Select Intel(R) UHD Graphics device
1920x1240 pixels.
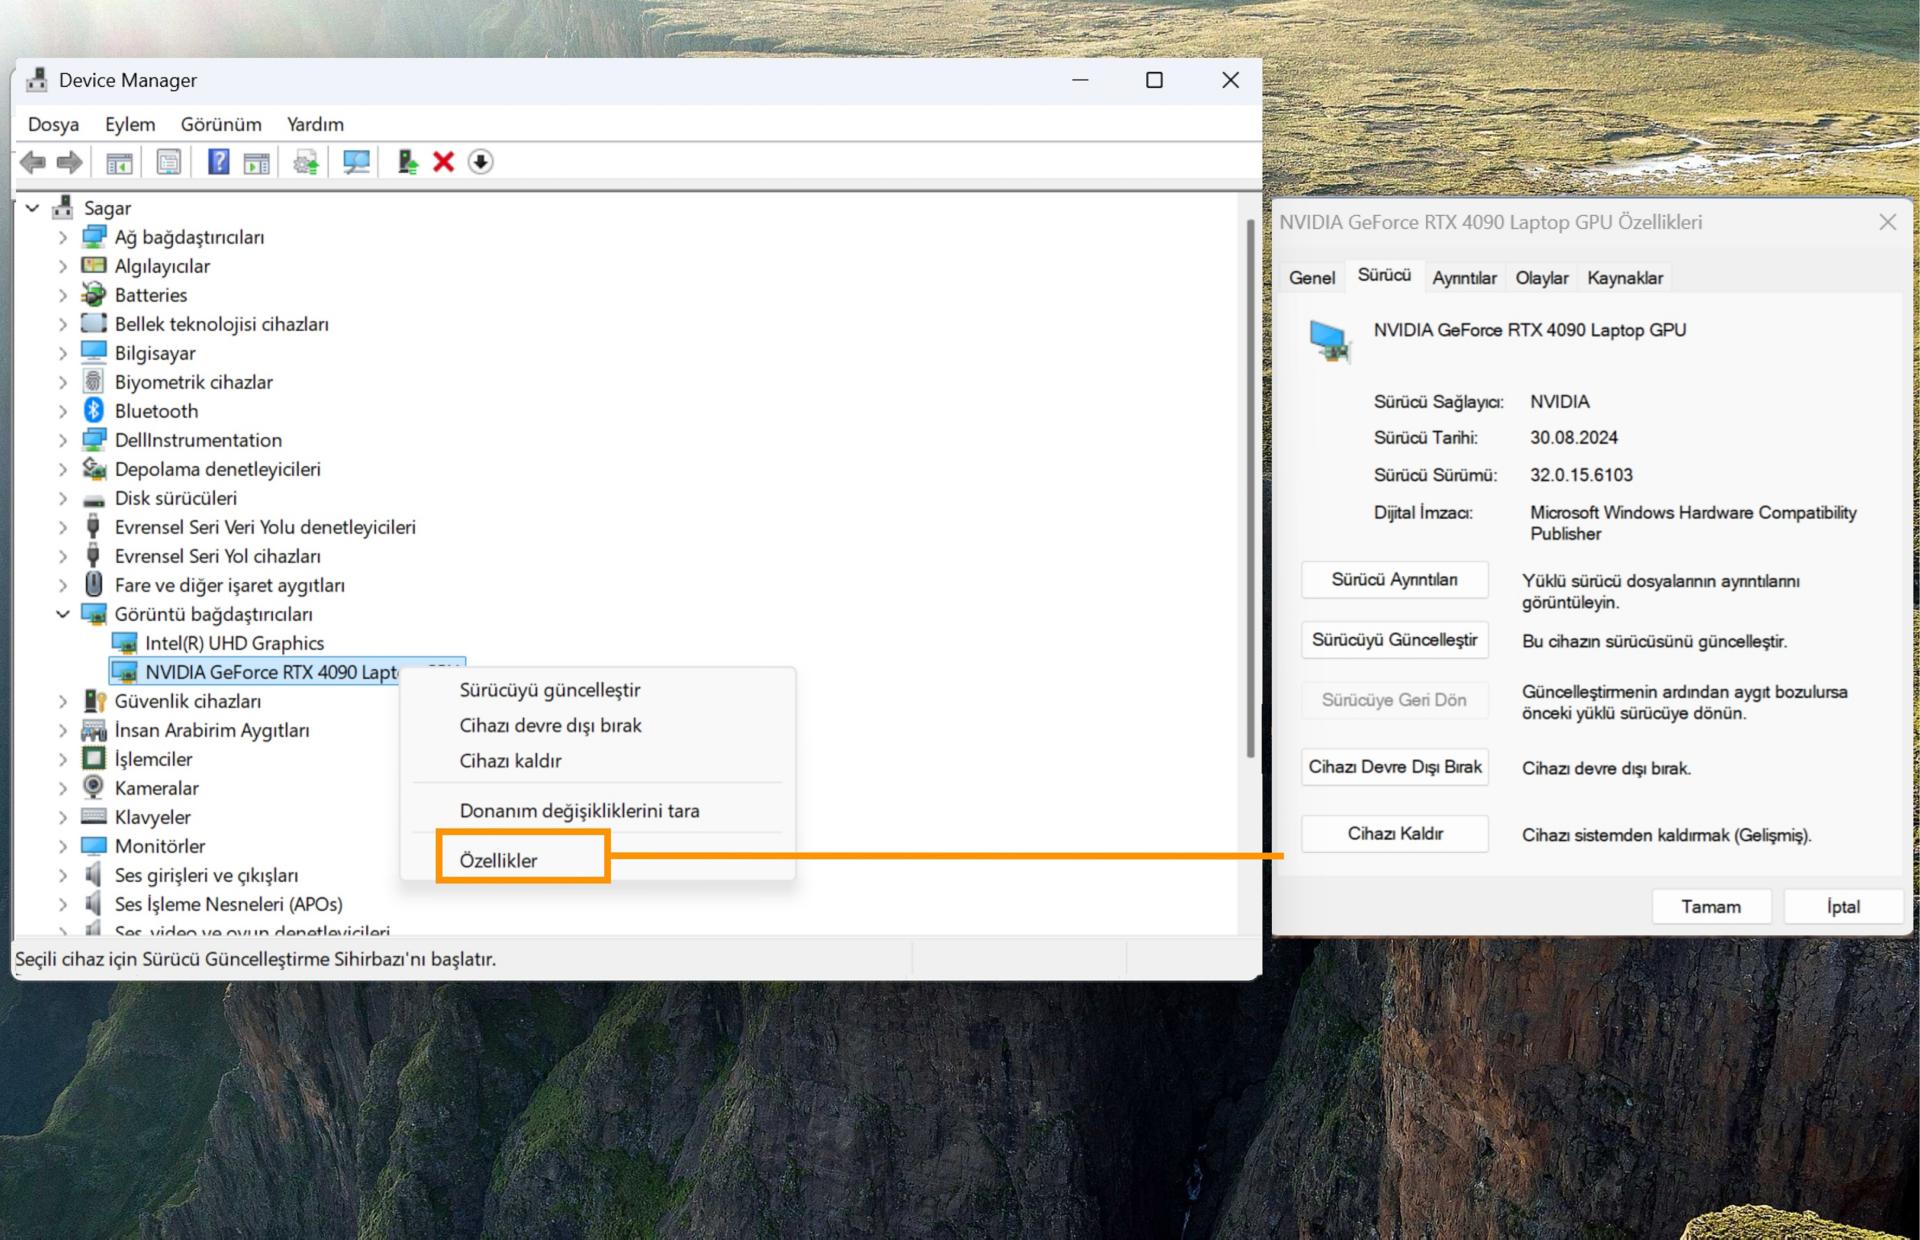point(234,643)
